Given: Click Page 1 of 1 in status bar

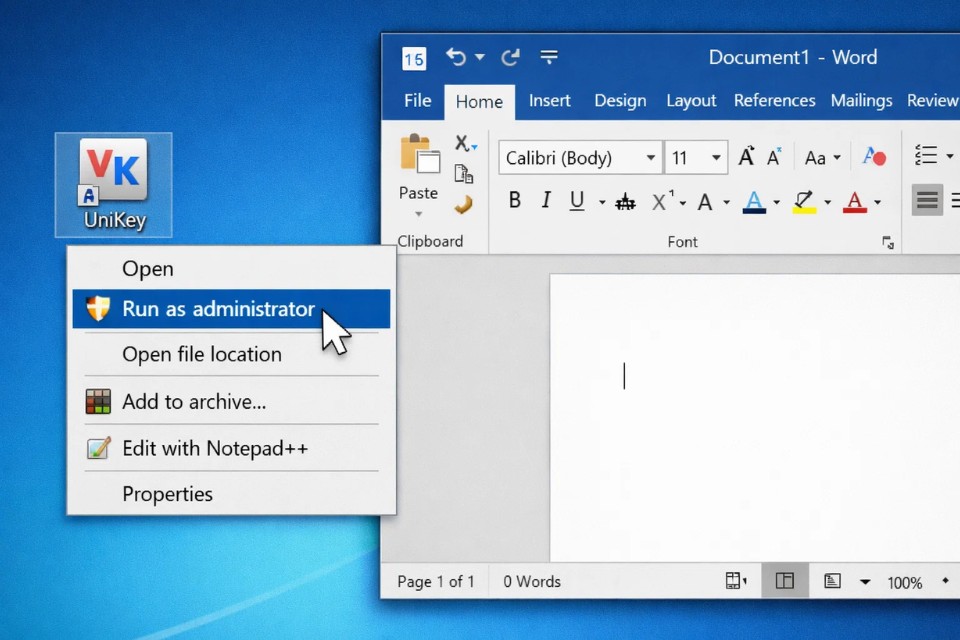Looking at the screenshot, I should [436, 581].
